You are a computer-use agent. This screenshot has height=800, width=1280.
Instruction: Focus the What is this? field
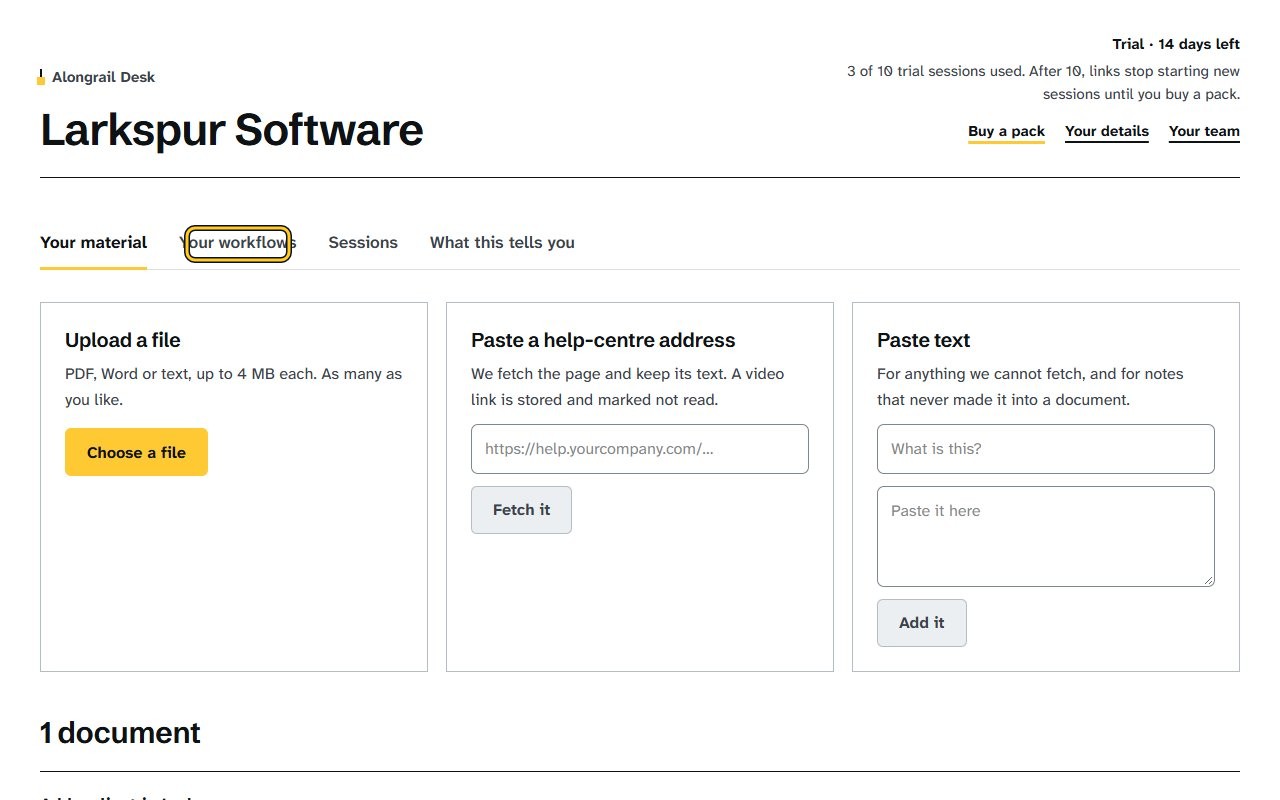point(1046,449)
